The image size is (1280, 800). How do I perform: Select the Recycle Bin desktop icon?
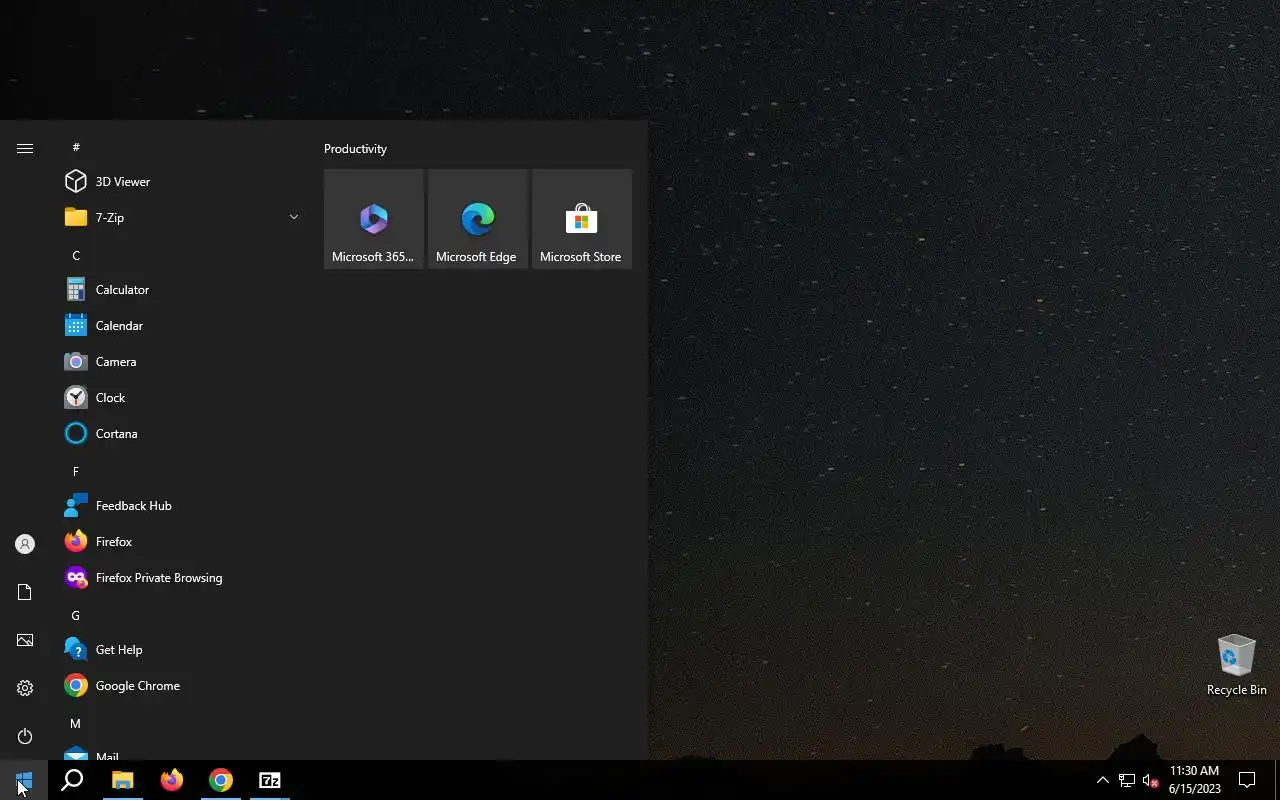tap(1236, 665)
